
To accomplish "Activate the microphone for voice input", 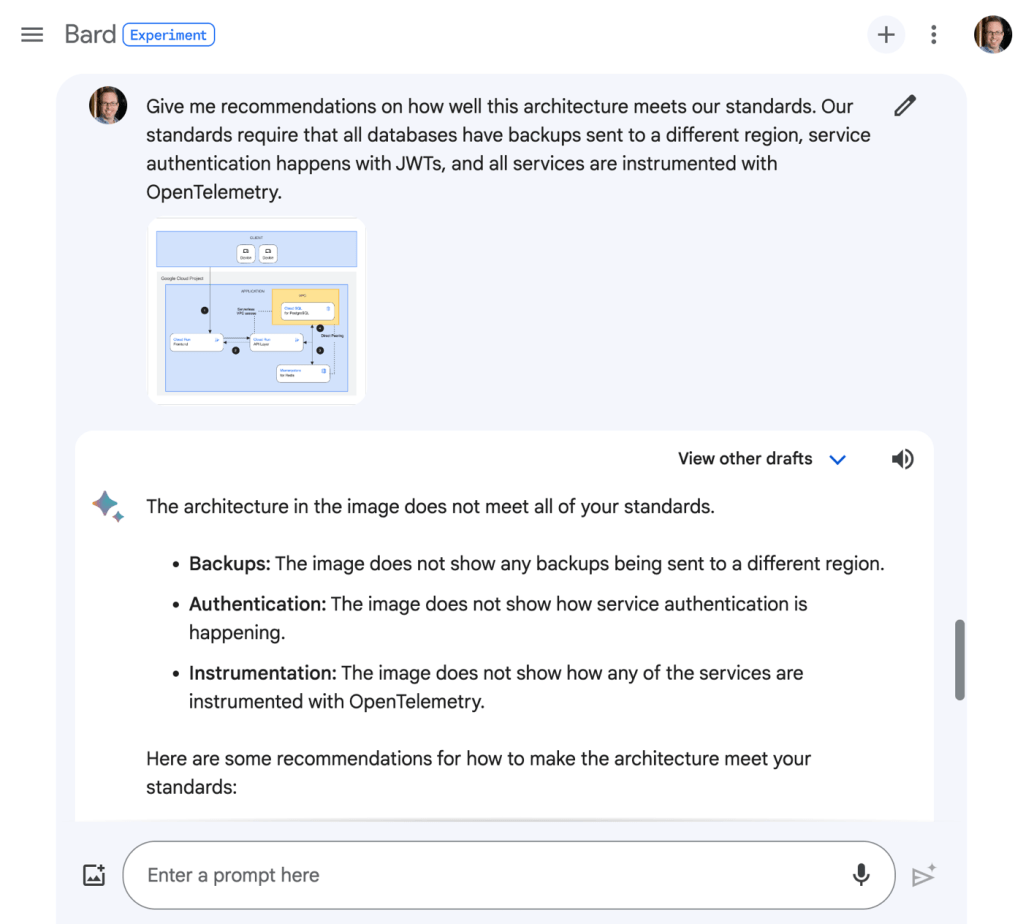I will [x=860, y=875].
